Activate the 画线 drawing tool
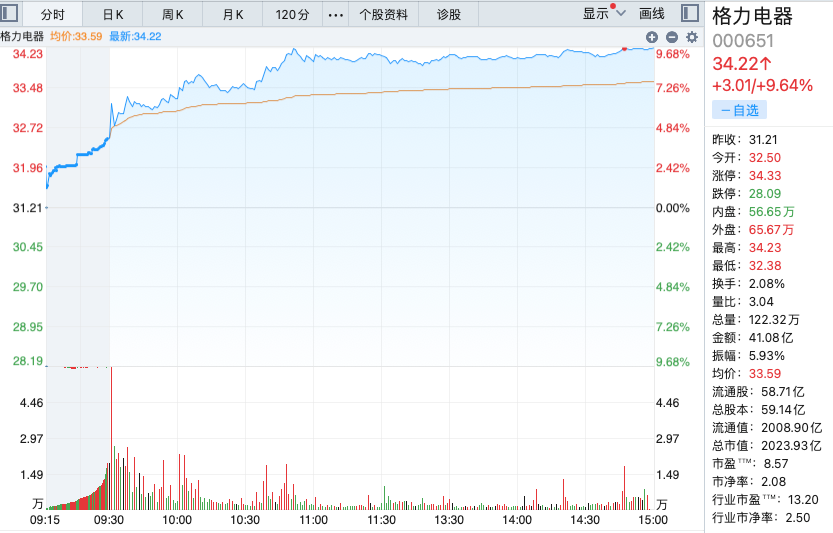 coord(652,14)
